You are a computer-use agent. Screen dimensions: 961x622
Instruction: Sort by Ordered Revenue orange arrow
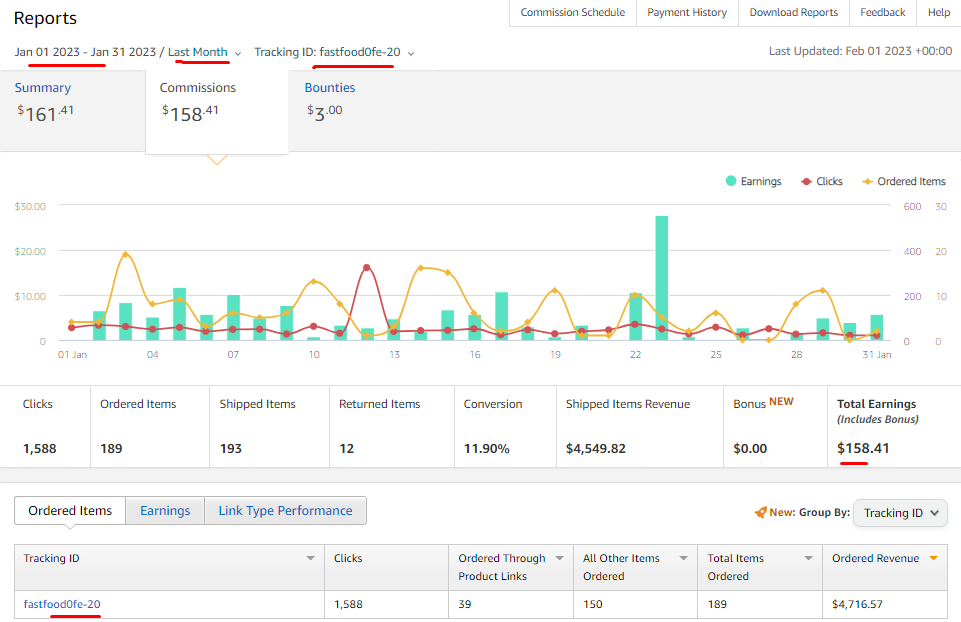pos(933,558)
